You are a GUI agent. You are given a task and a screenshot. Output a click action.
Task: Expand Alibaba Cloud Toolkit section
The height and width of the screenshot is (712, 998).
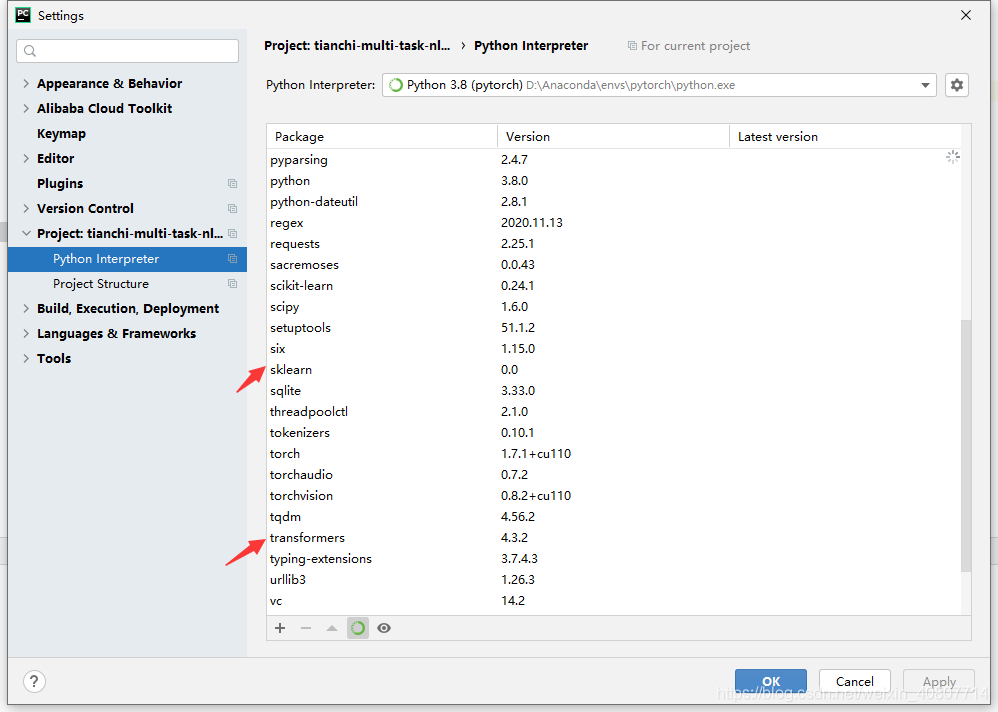pos(25,108)
